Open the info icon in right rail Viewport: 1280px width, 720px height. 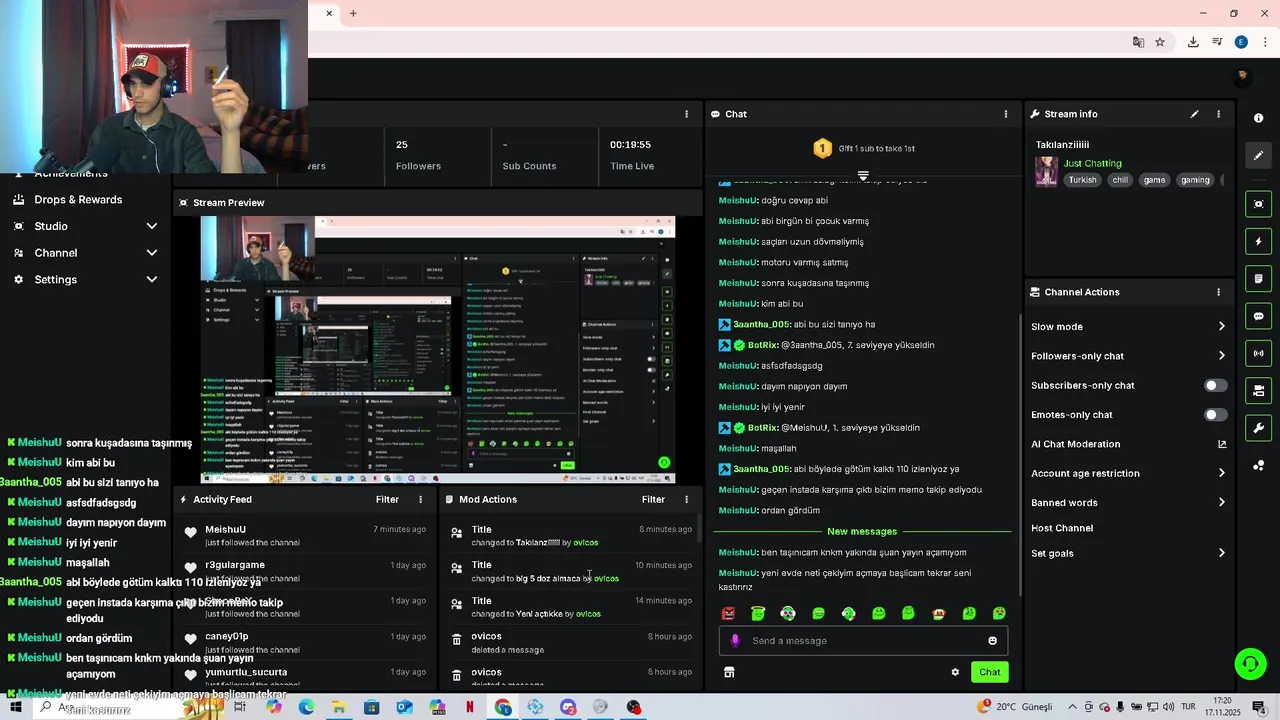point(1258,118)
